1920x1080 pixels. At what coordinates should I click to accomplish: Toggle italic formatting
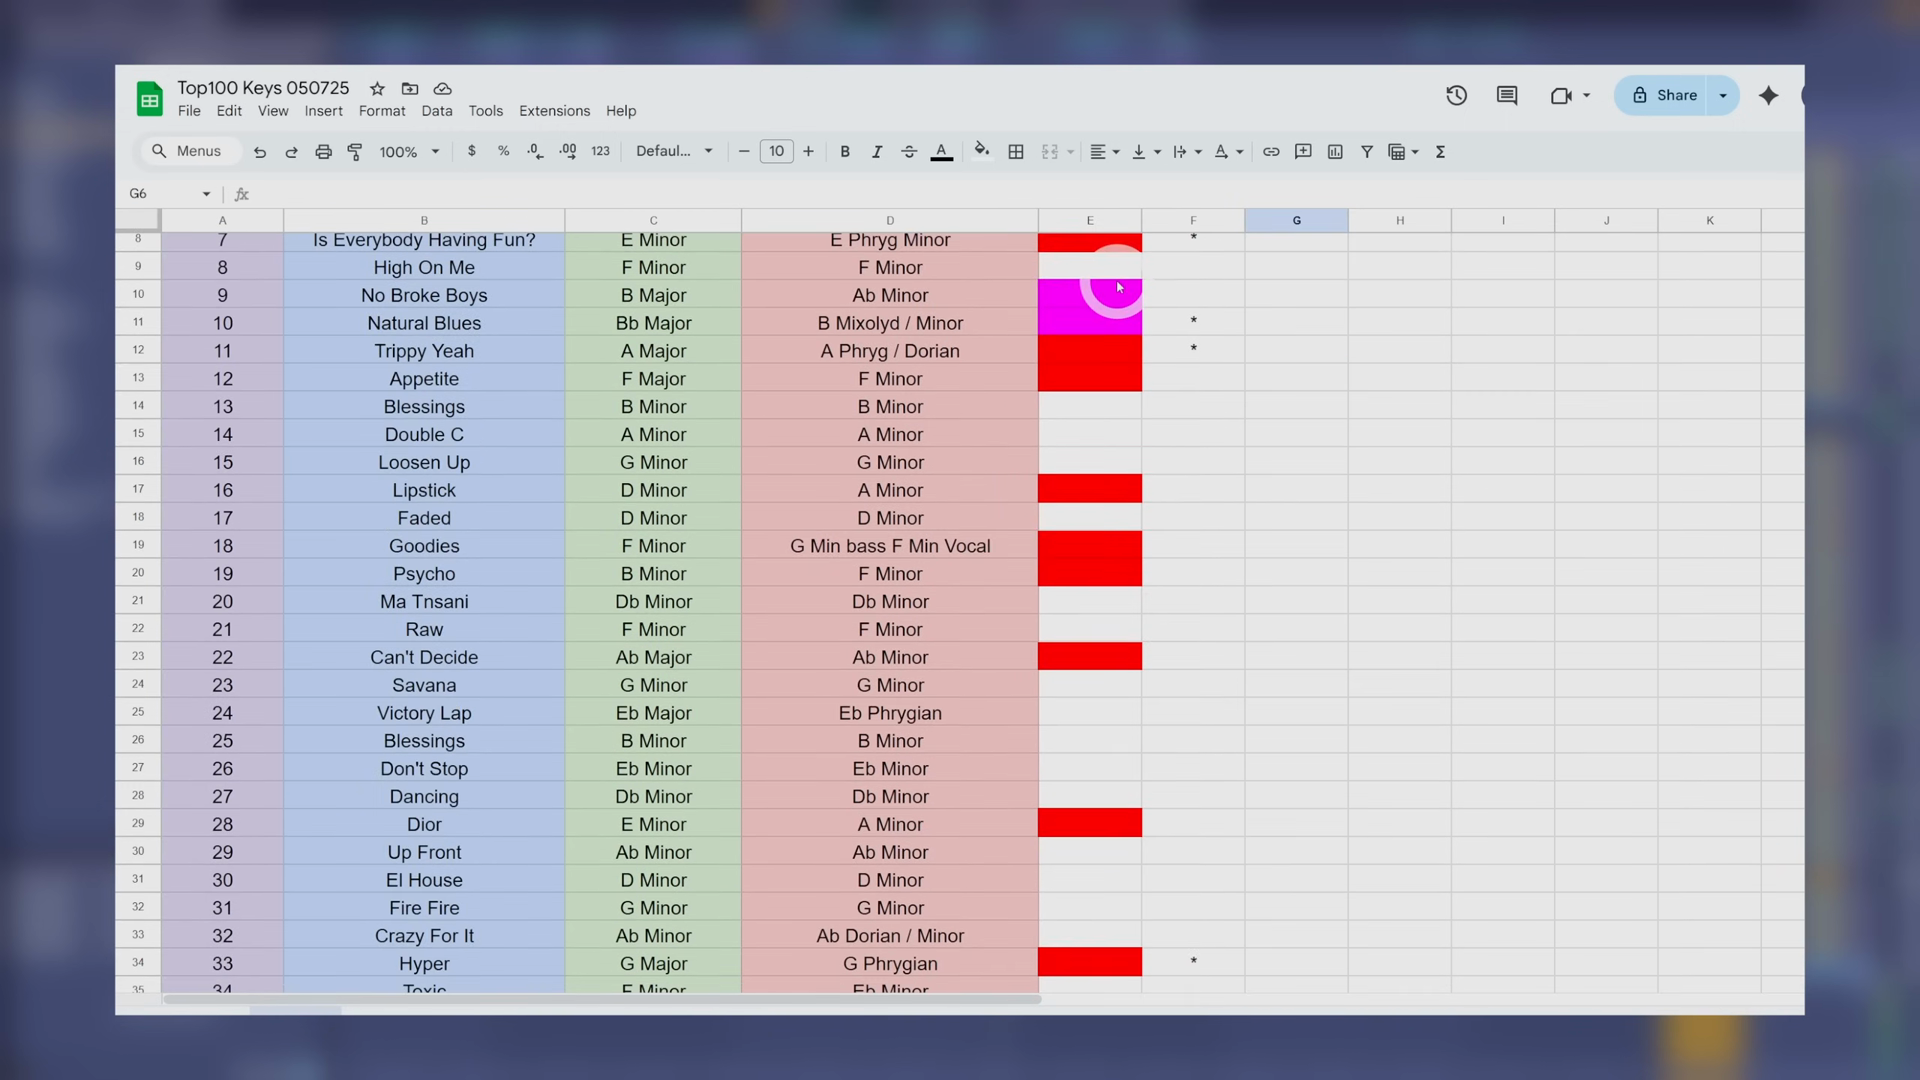click(x=877, y=152)
